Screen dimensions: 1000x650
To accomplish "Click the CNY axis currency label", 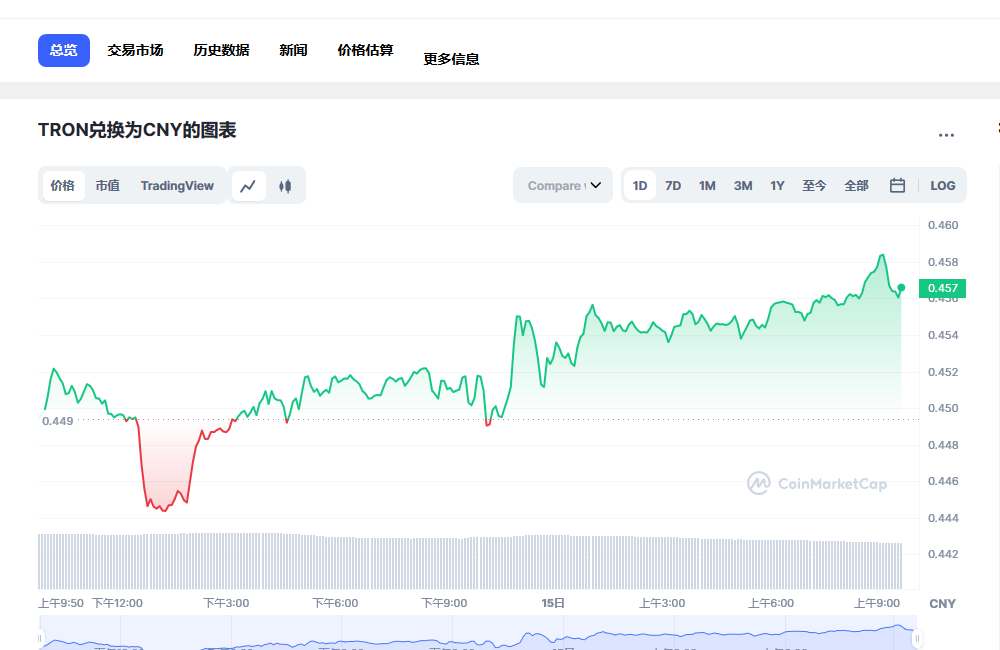I will point(943,603).
